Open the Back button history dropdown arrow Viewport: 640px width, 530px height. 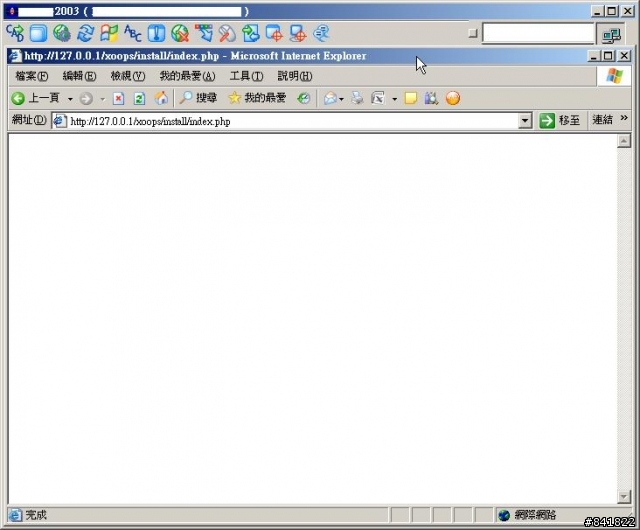pos(70,99)
